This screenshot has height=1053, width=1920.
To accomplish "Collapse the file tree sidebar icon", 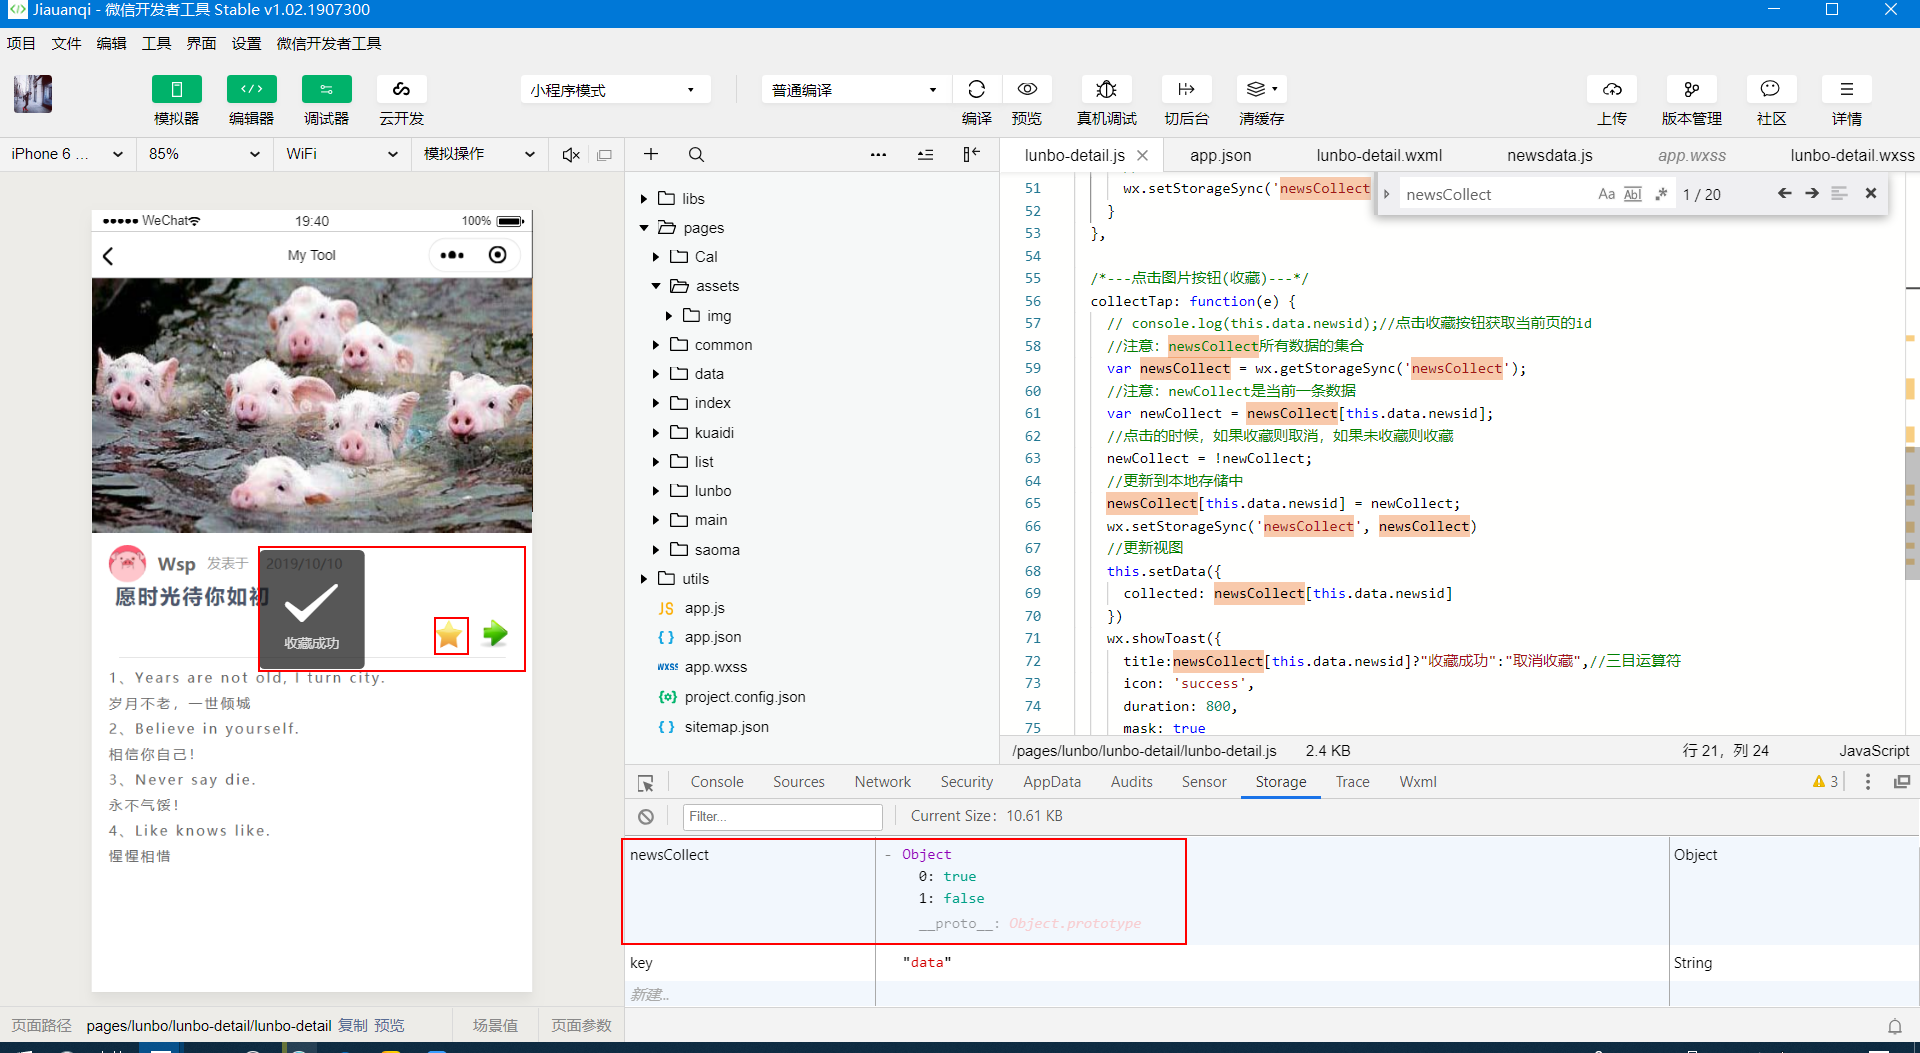I will click(971, 154).
